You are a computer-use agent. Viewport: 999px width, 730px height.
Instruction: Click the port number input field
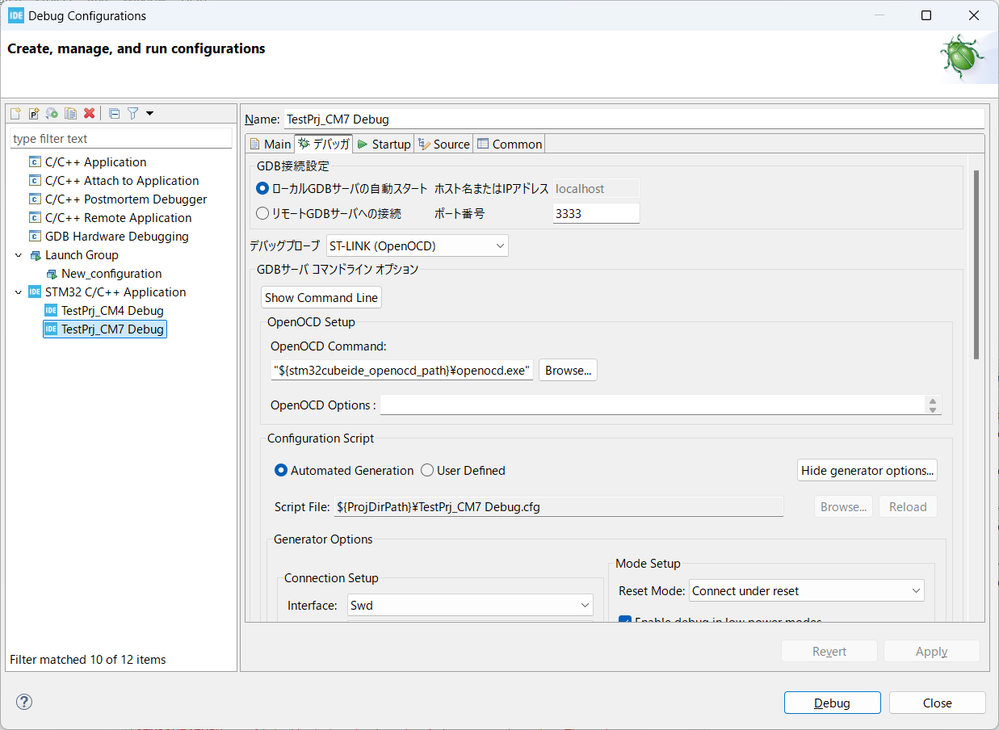pos(595,213)
